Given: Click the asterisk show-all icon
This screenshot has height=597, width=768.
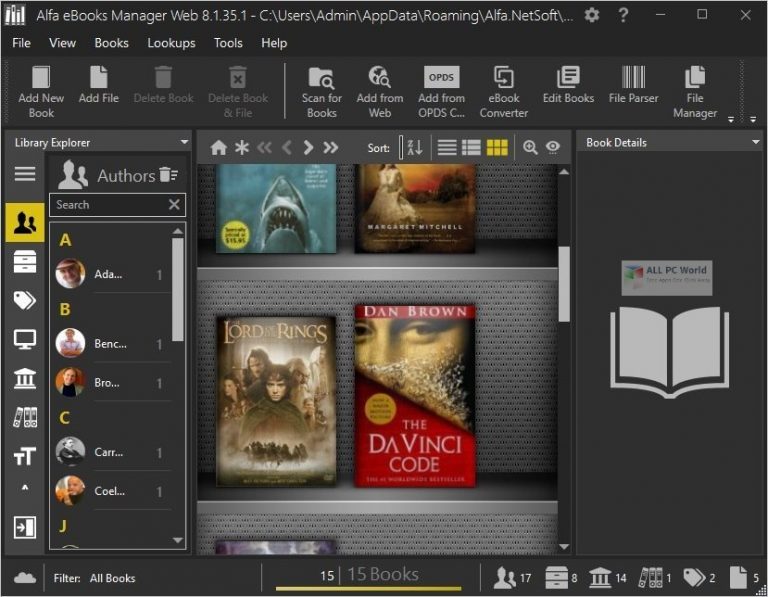Looking at the screenshot, I should [241, 147].
